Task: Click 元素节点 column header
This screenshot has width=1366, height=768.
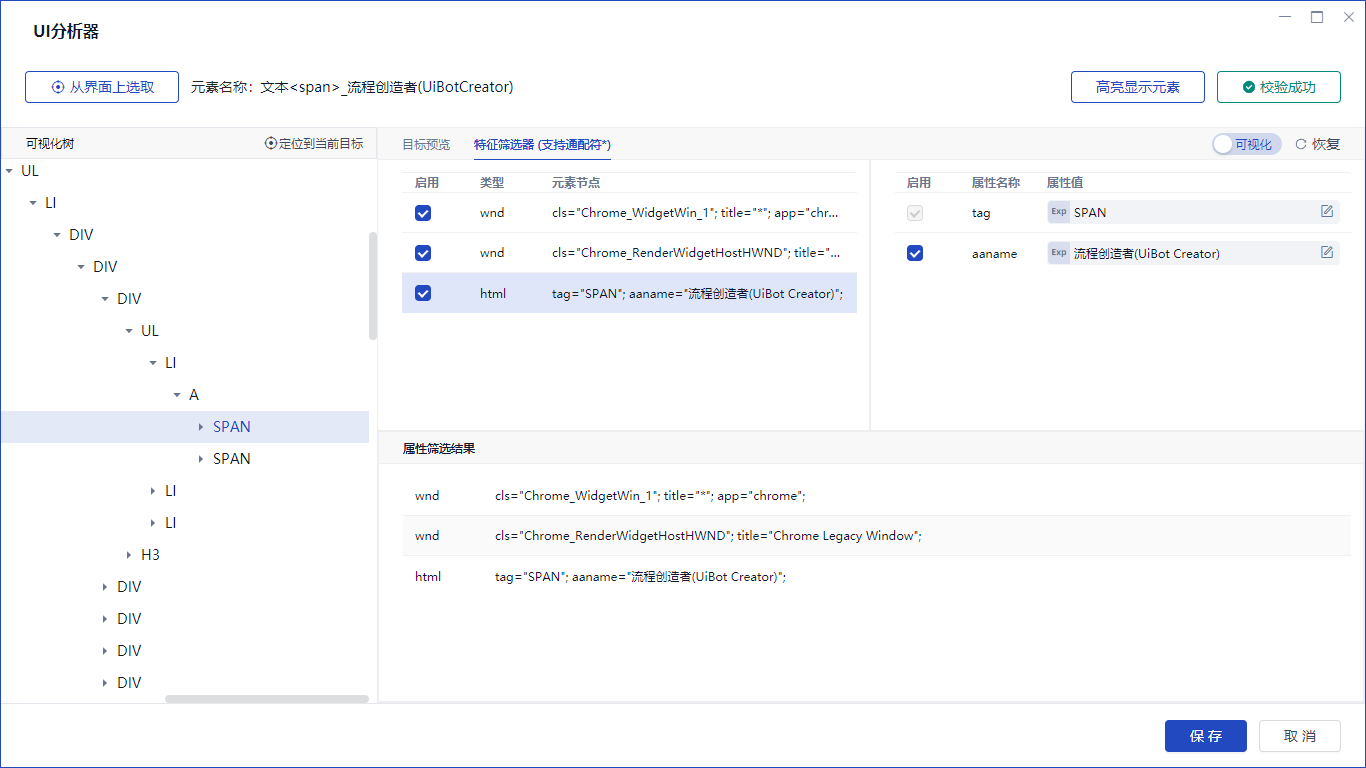Action: pos(576,183)
